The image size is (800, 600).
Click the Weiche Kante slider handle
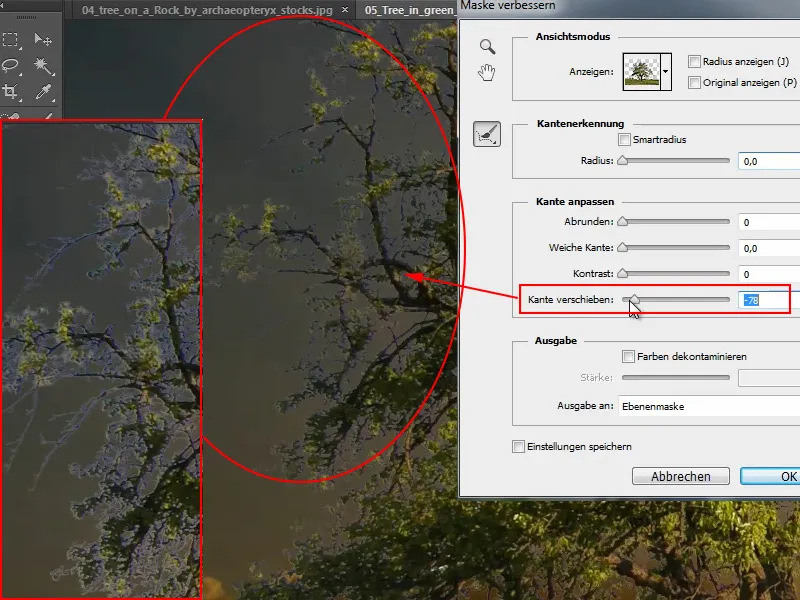622,247
